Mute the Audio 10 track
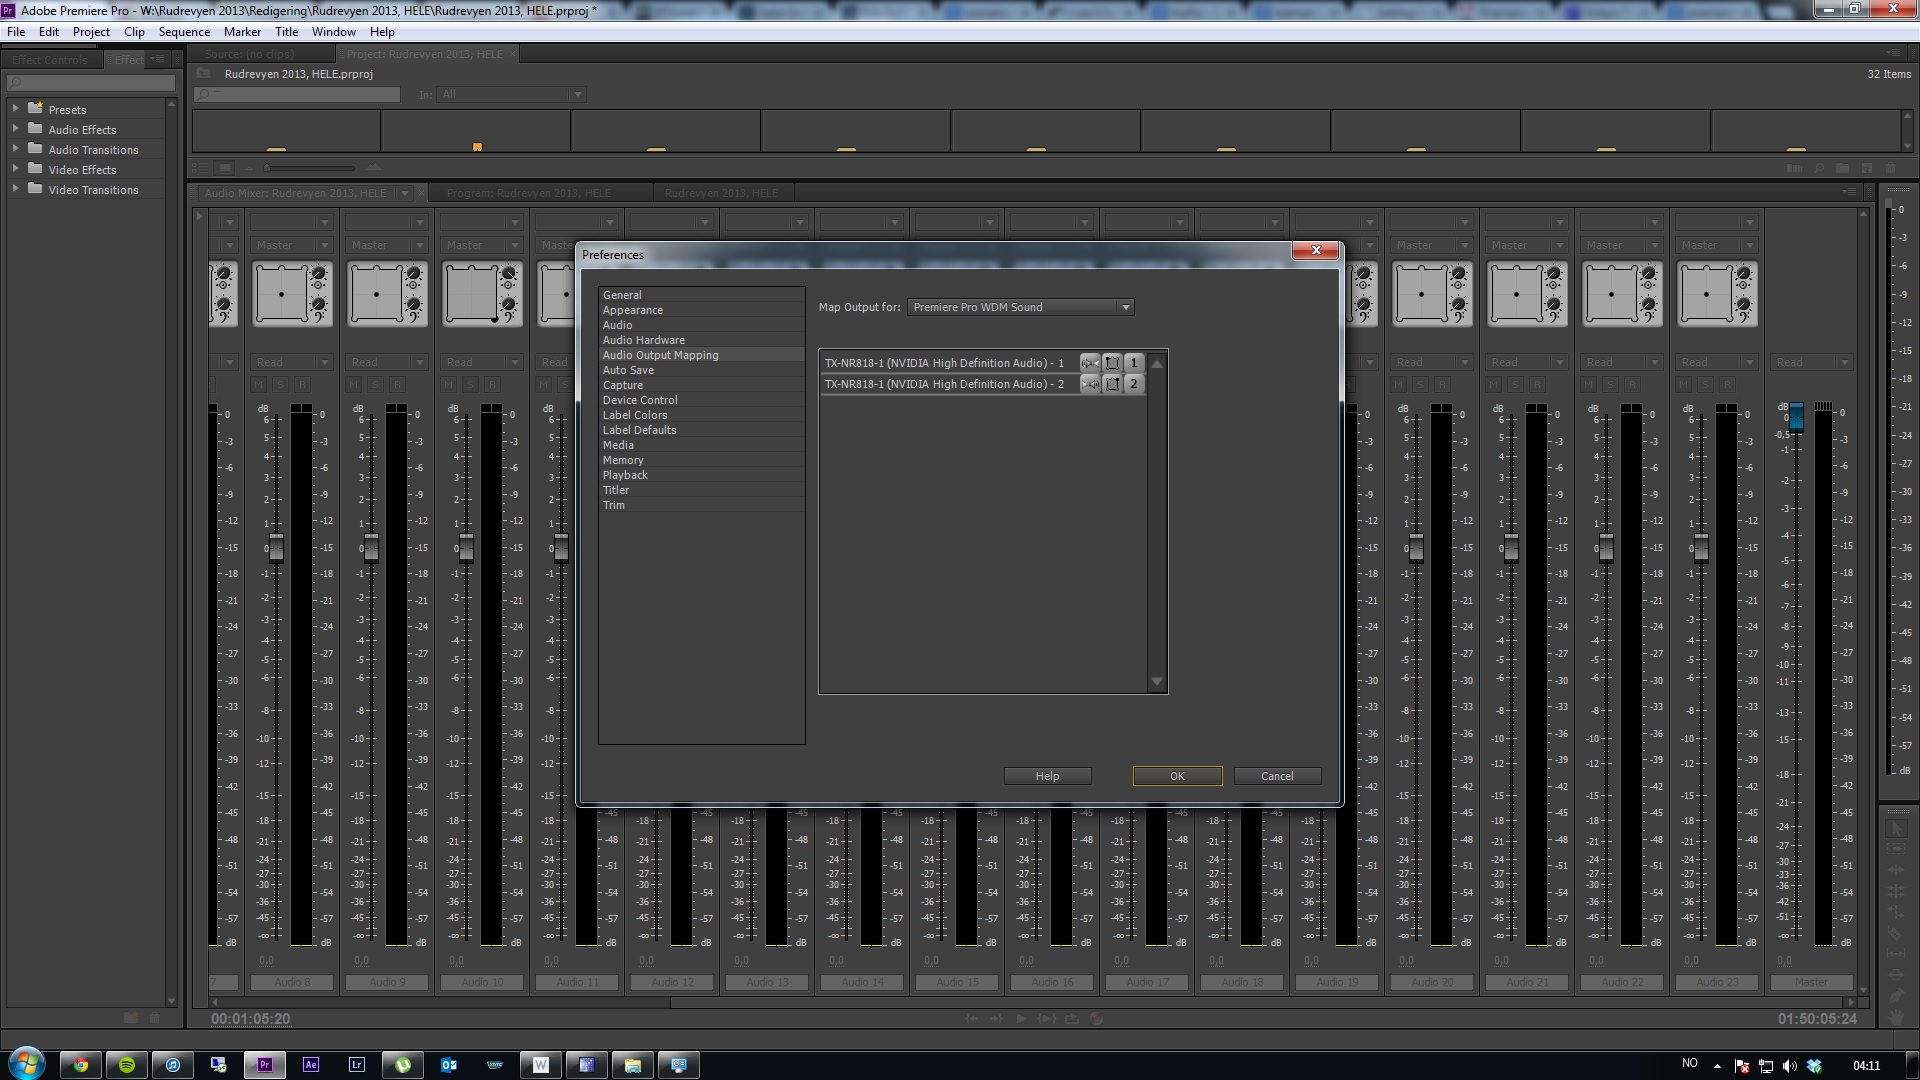Screen dimensions: 1920x1080 coord(449,385)
